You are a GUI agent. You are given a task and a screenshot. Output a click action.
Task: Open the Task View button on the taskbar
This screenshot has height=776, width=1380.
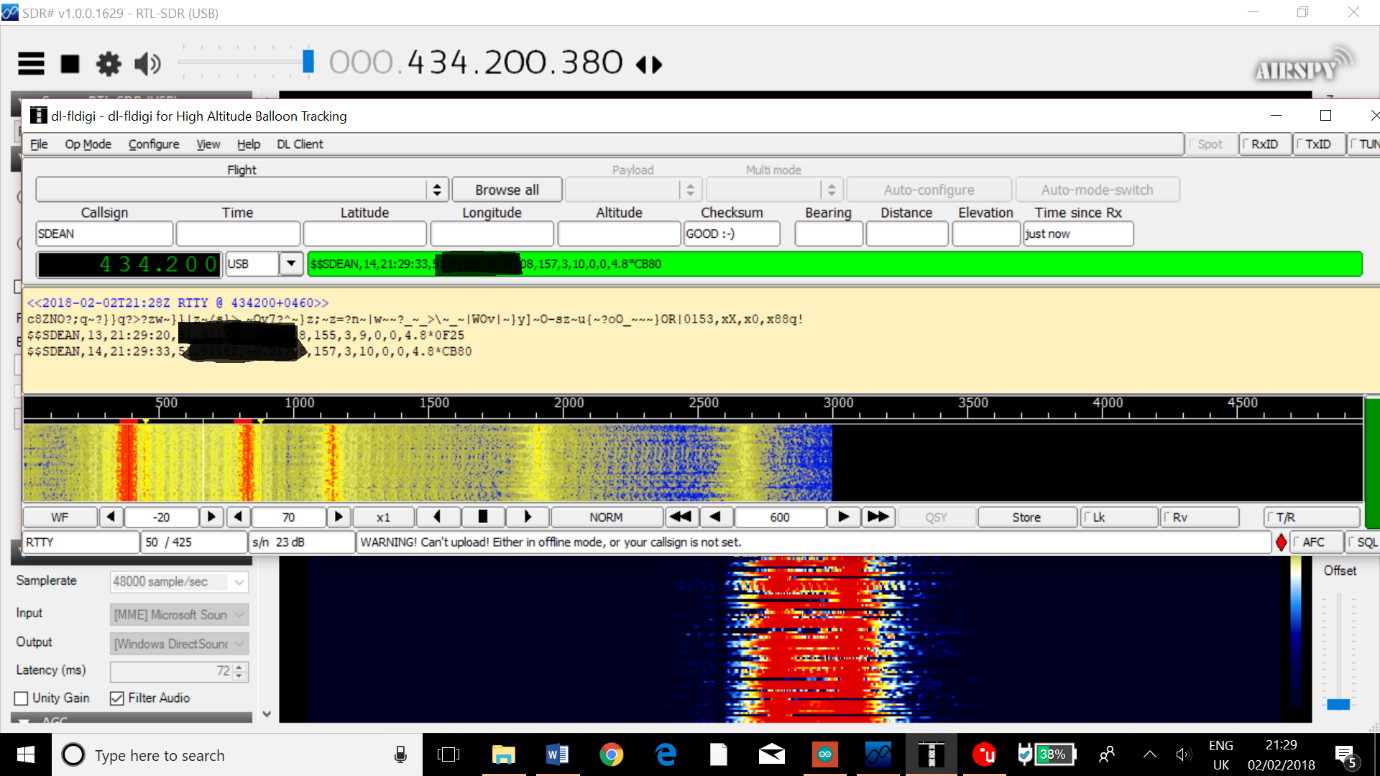point(449,755)
